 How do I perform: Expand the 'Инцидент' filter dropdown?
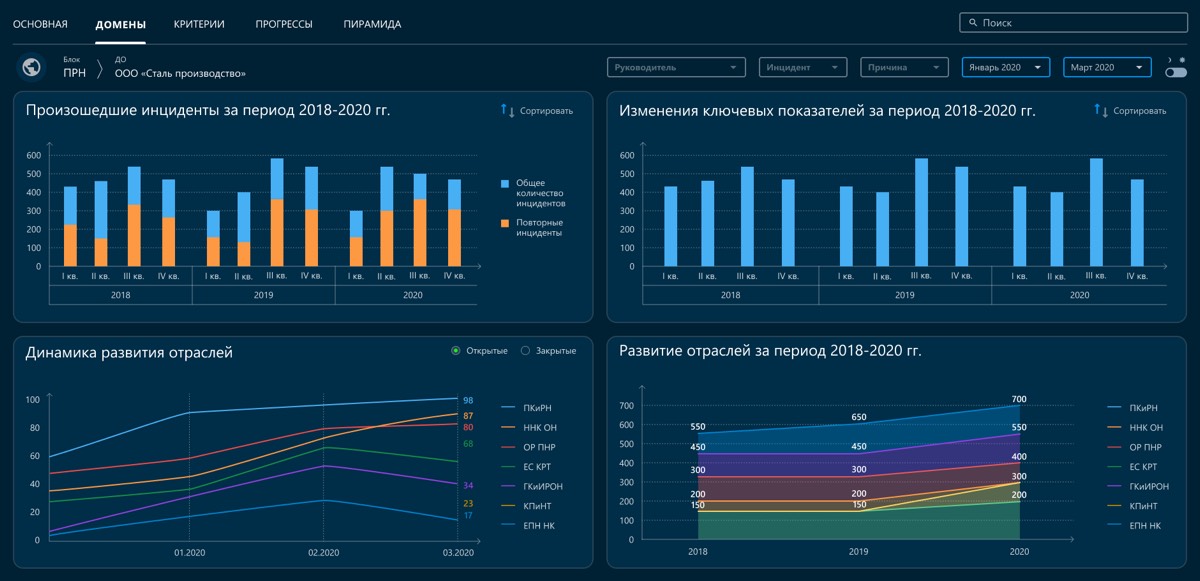point(804,67)
